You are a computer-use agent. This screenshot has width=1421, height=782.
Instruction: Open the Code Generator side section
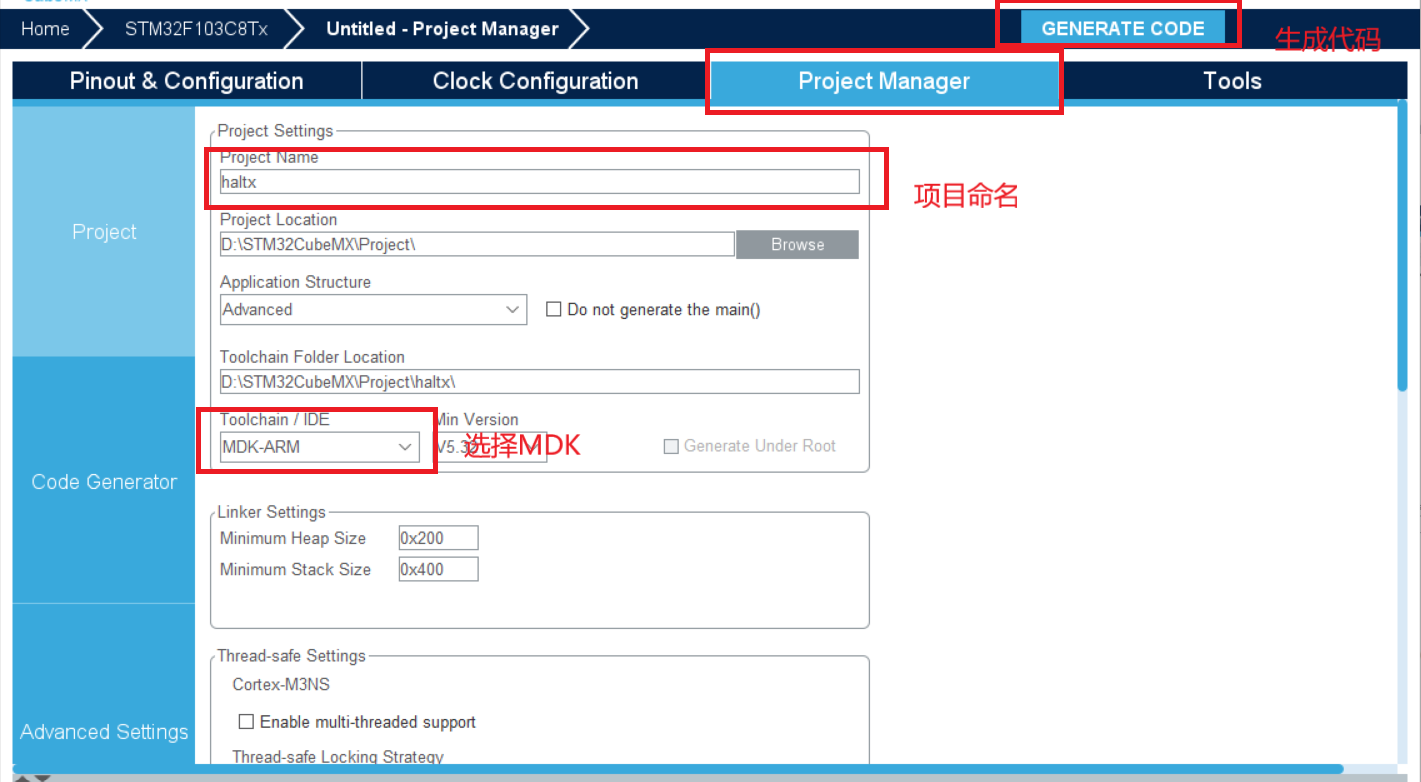tap(104, 482)
